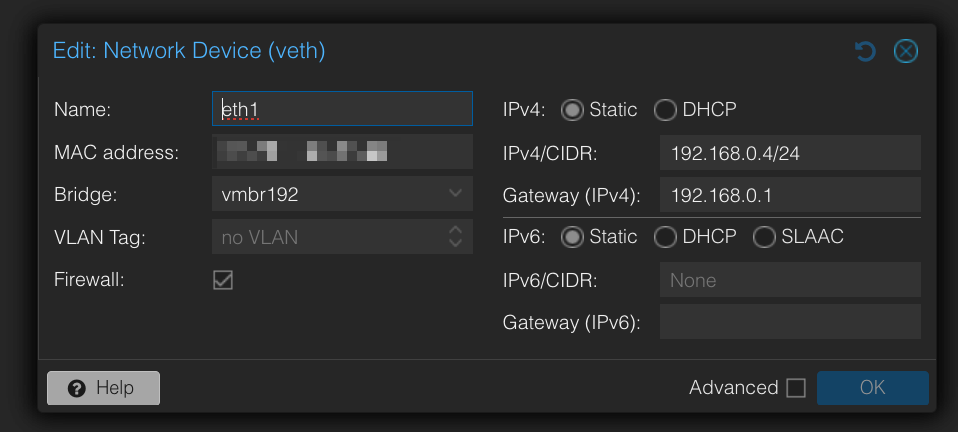
Task: Select IPv4 DHCP radio button
Action: 665,110
